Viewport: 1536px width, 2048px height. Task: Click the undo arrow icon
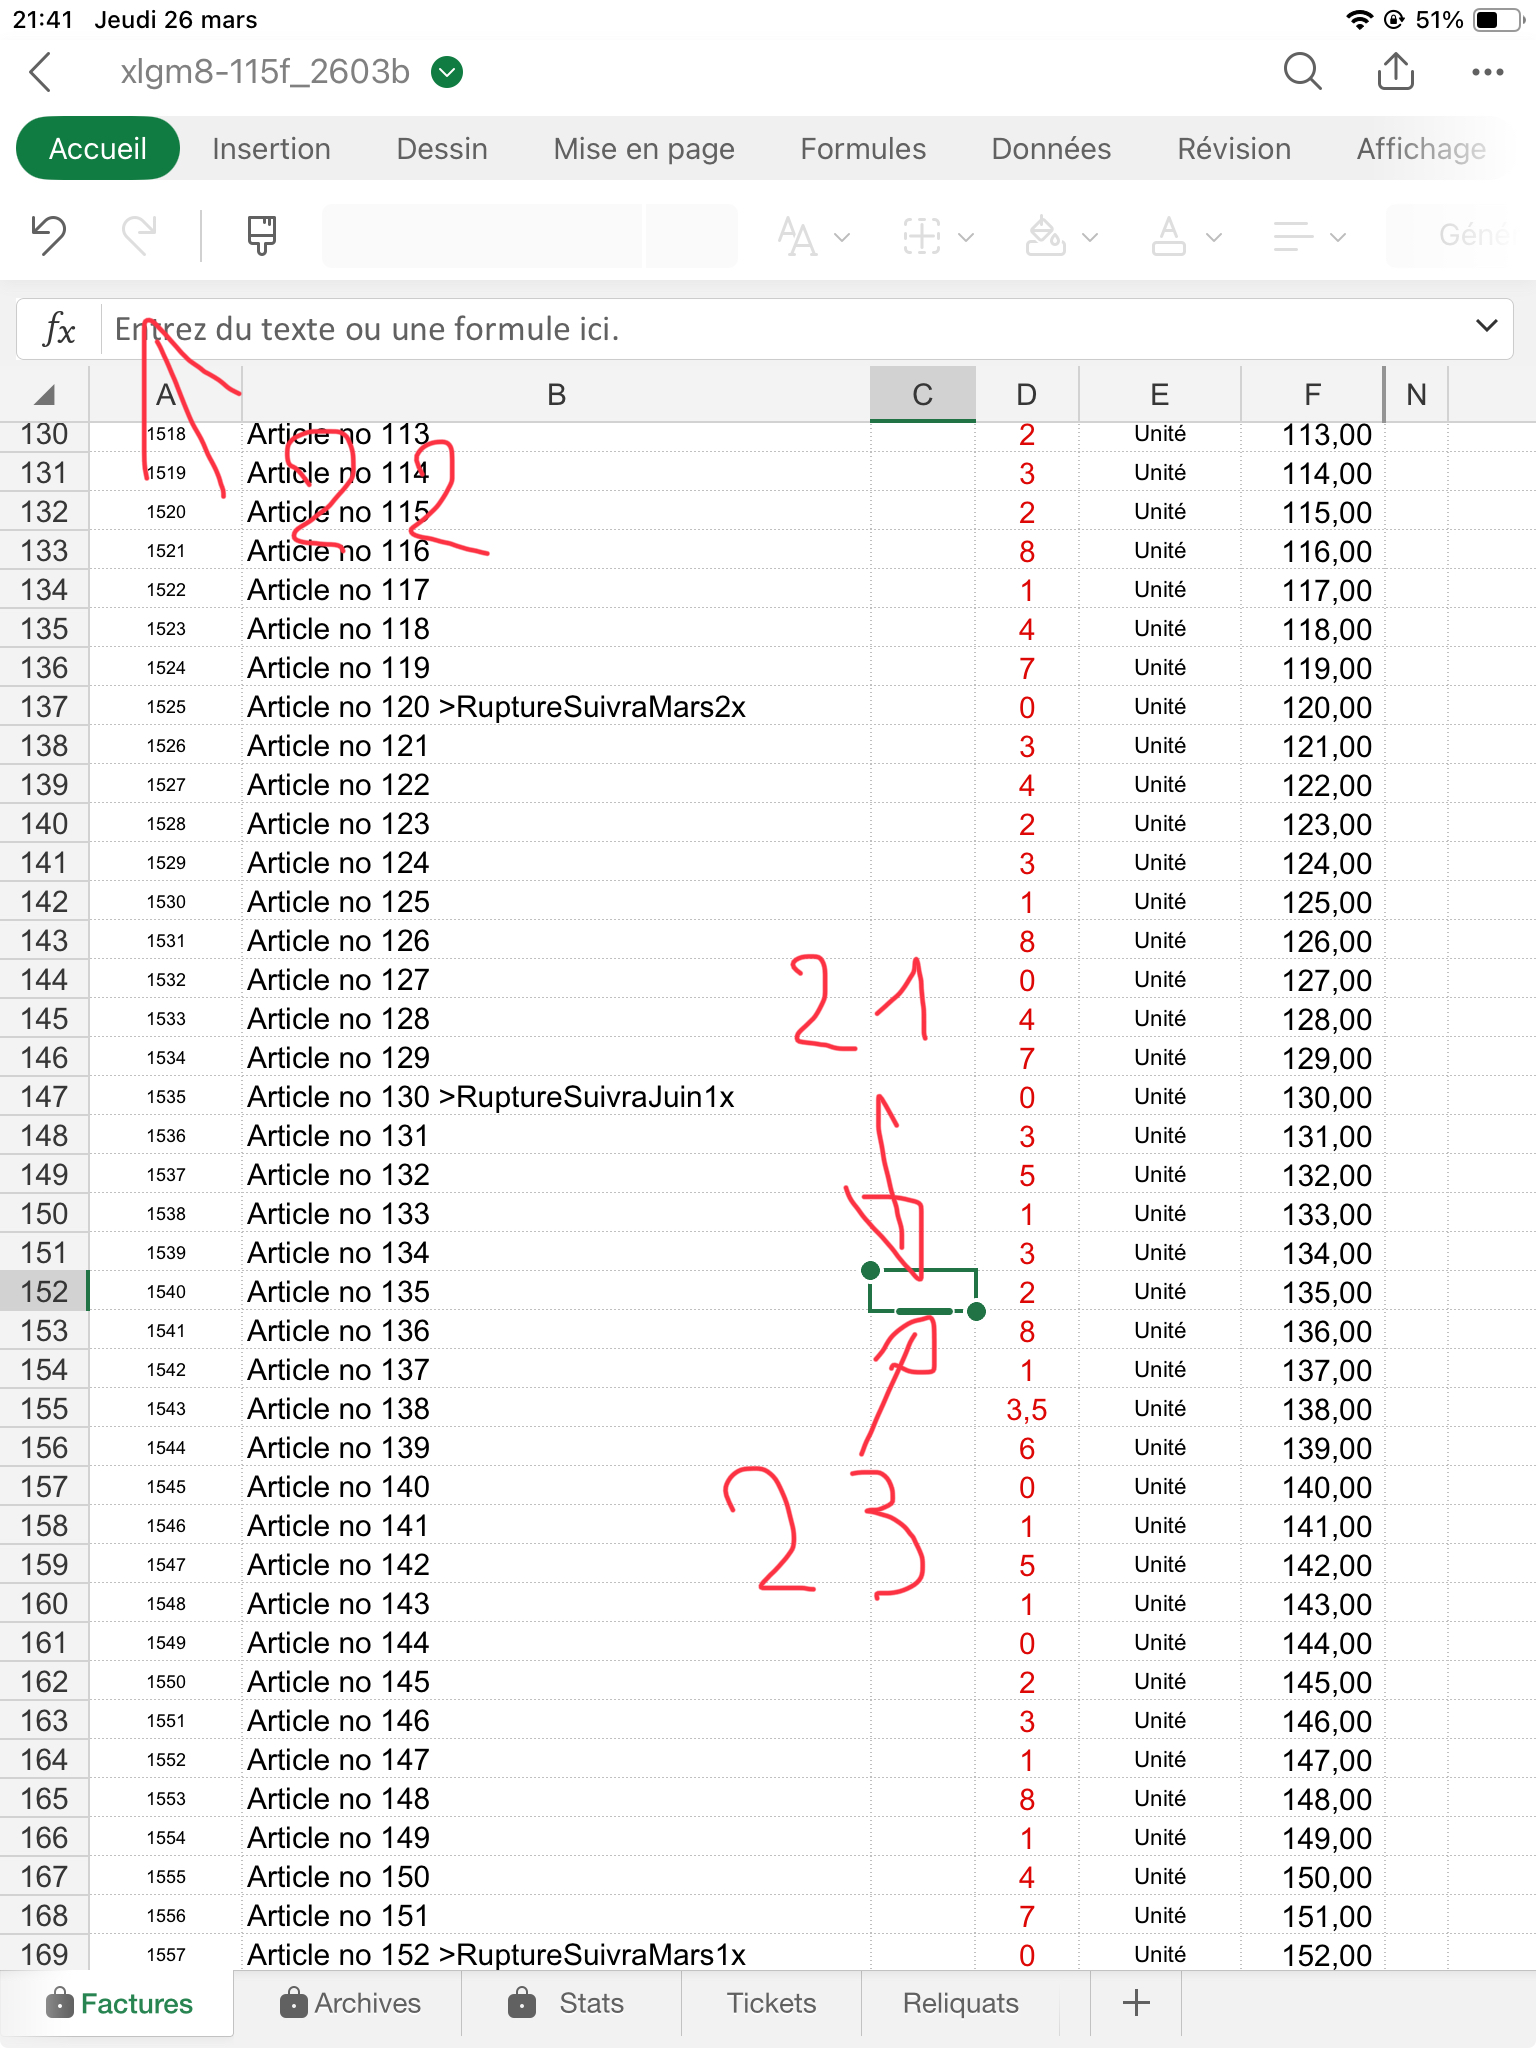[x=48, y=236]
